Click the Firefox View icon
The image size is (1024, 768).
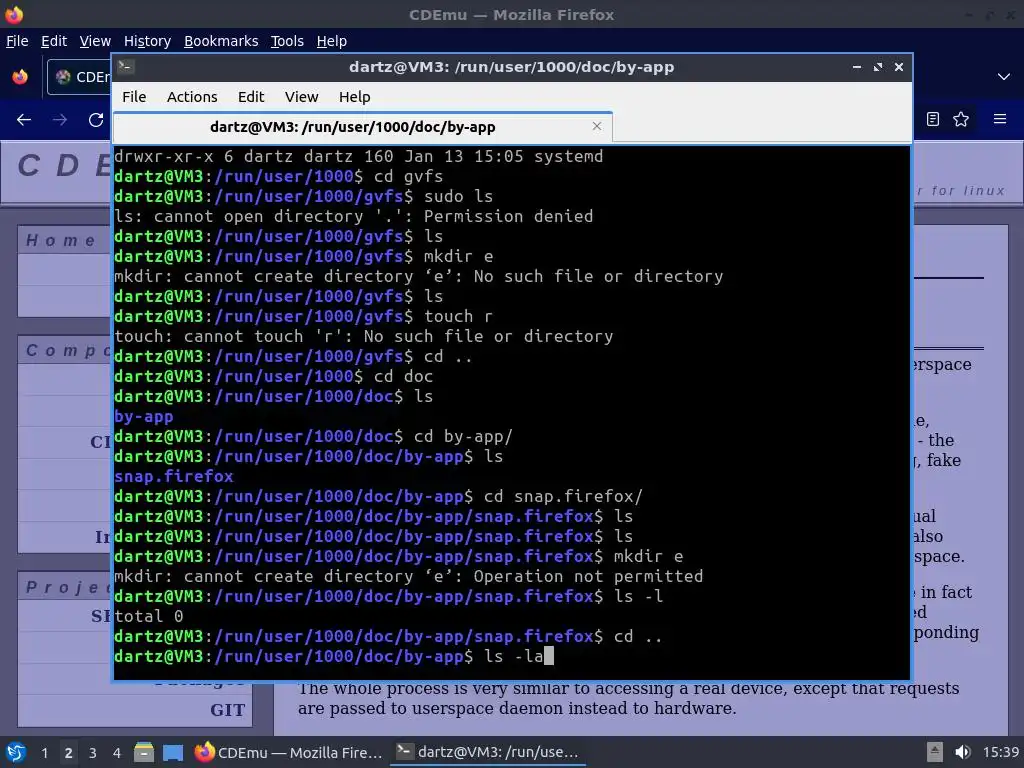pos(20,77)
